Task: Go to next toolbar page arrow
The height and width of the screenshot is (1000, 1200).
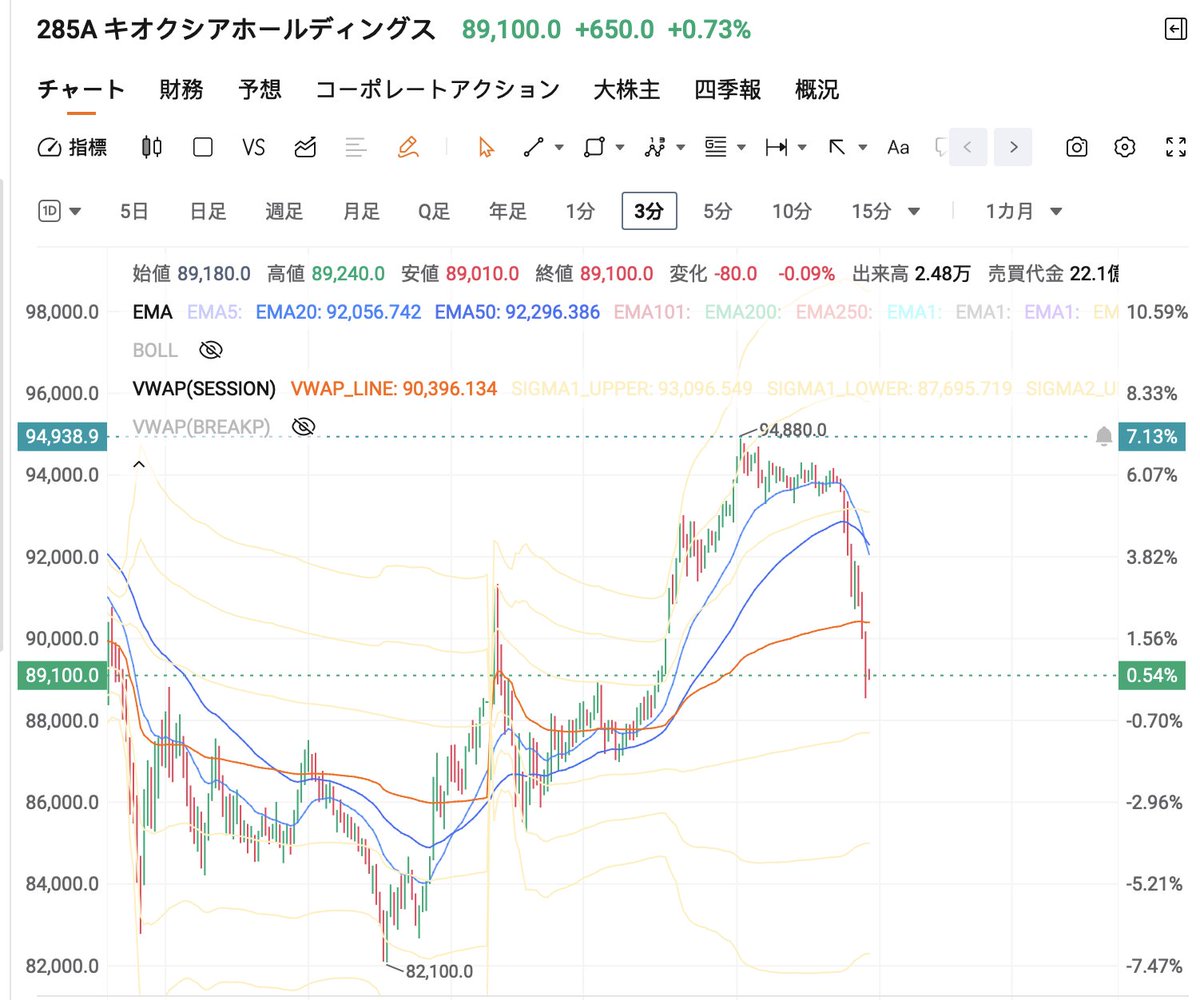Action: 1014,148
